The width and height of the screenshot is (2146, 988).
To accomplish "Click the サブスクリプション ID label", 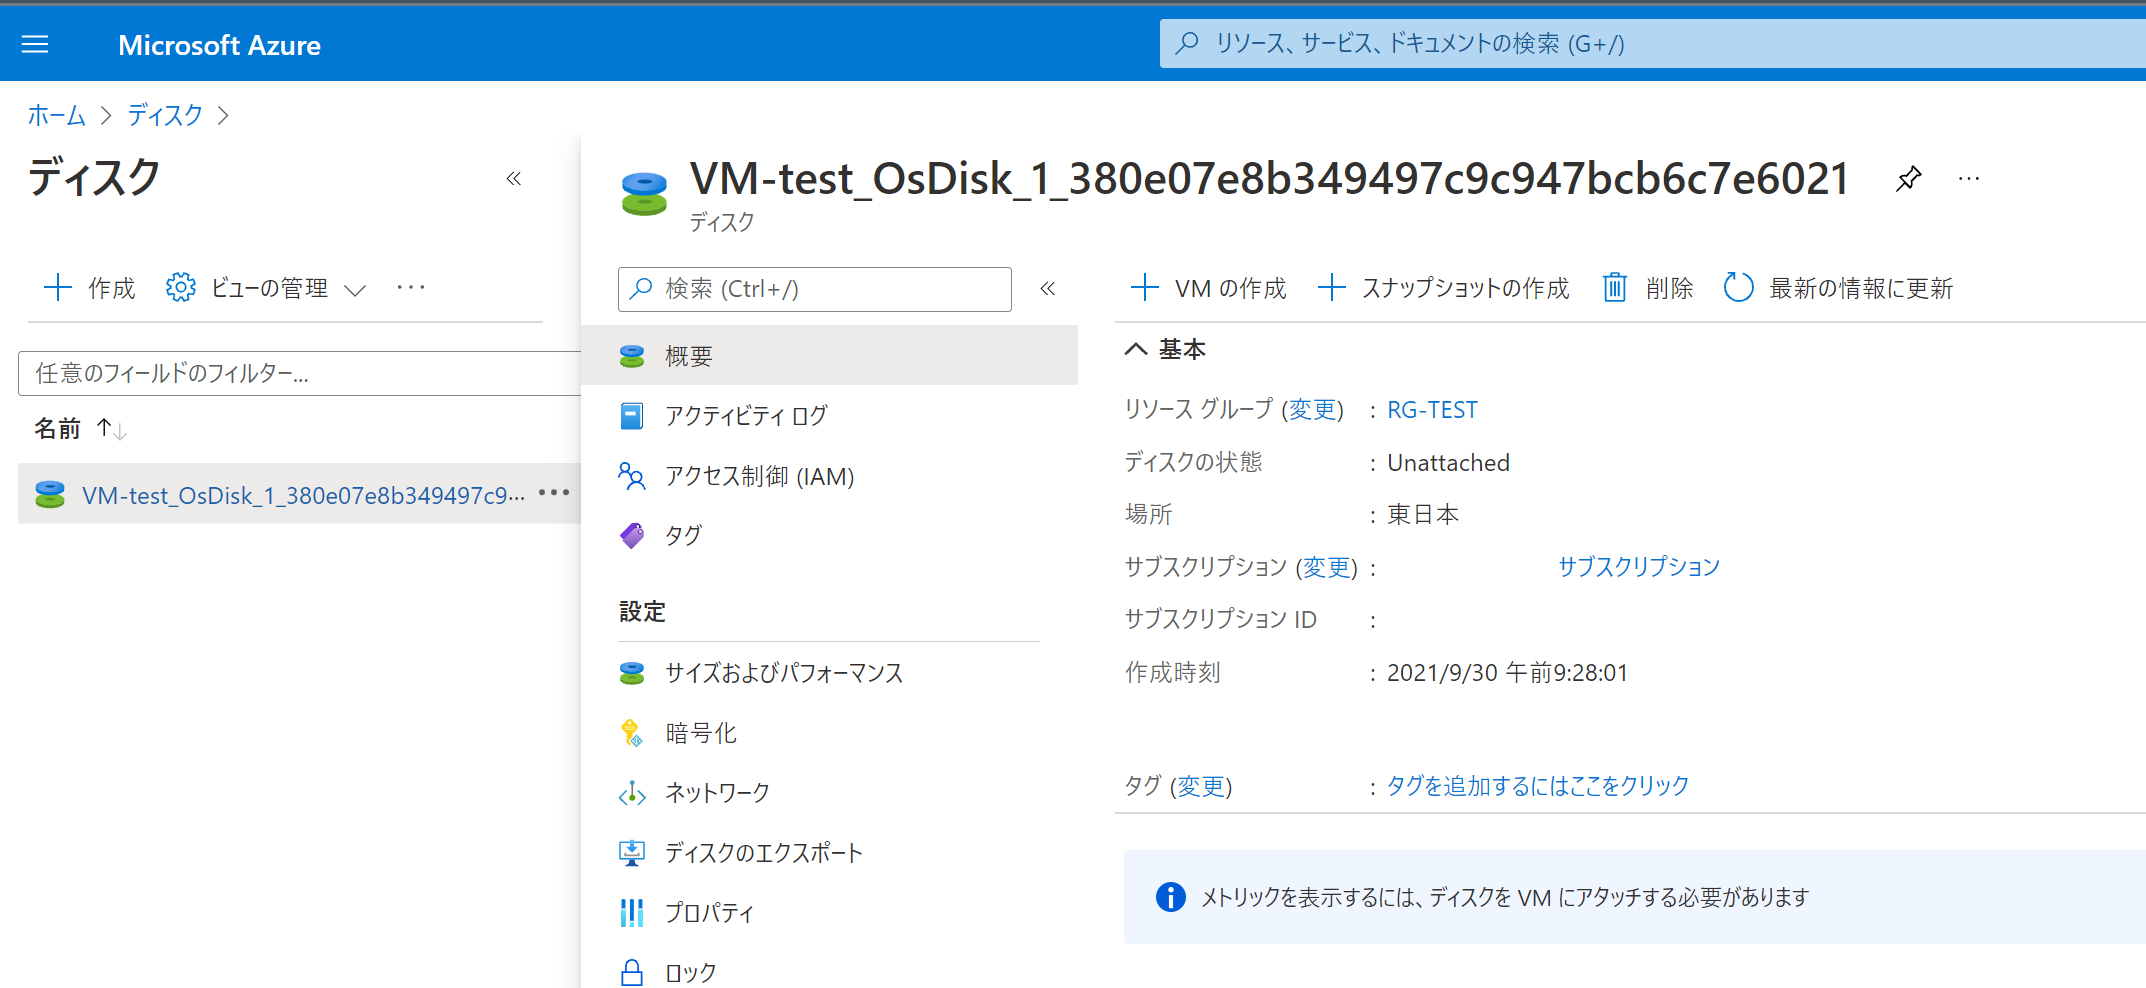I will pyautogui.click(x=1220, y=620).
